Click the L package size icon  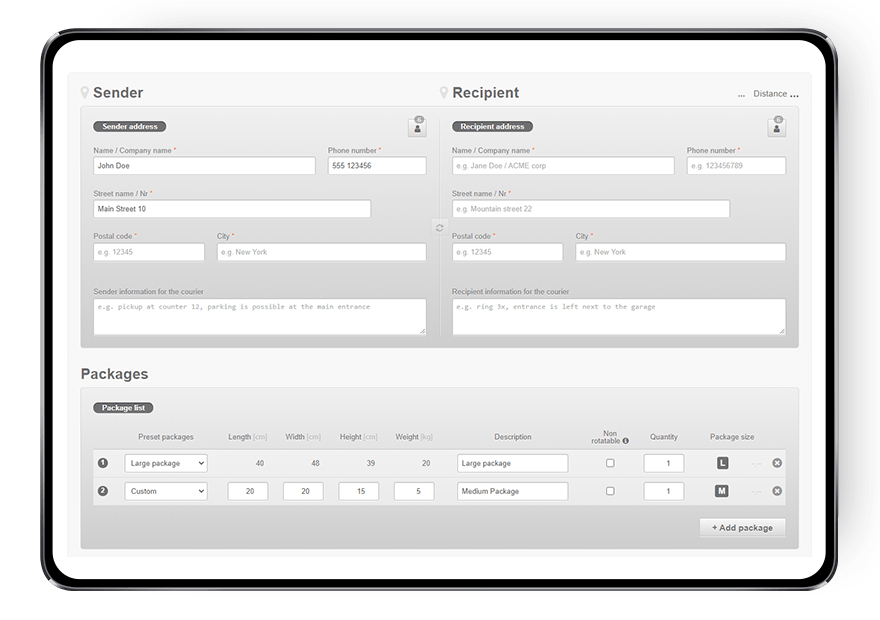point(722,463)
